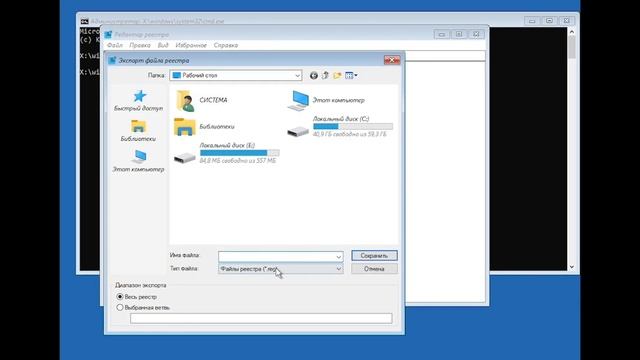The width and height of the screenshot is (640, 360).
Task: Expand the Имя файла dropdown arrow
Action: click(x=338, y=256)
